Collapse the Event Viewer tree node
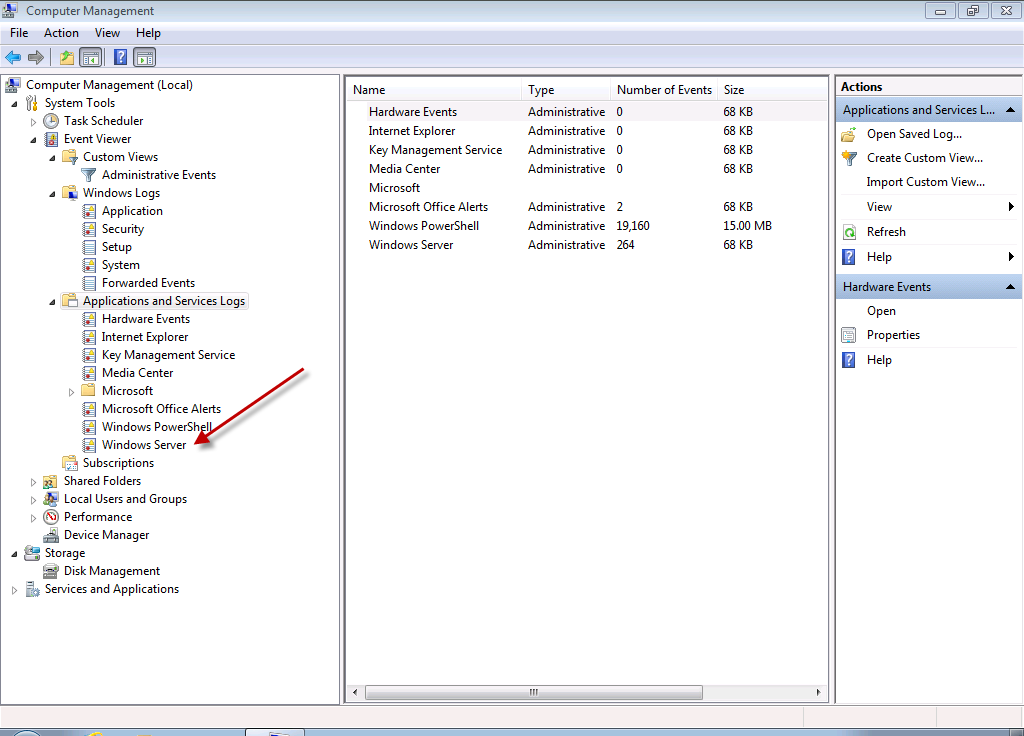This screenshot has width=1024, height=736. pos(33,139)
